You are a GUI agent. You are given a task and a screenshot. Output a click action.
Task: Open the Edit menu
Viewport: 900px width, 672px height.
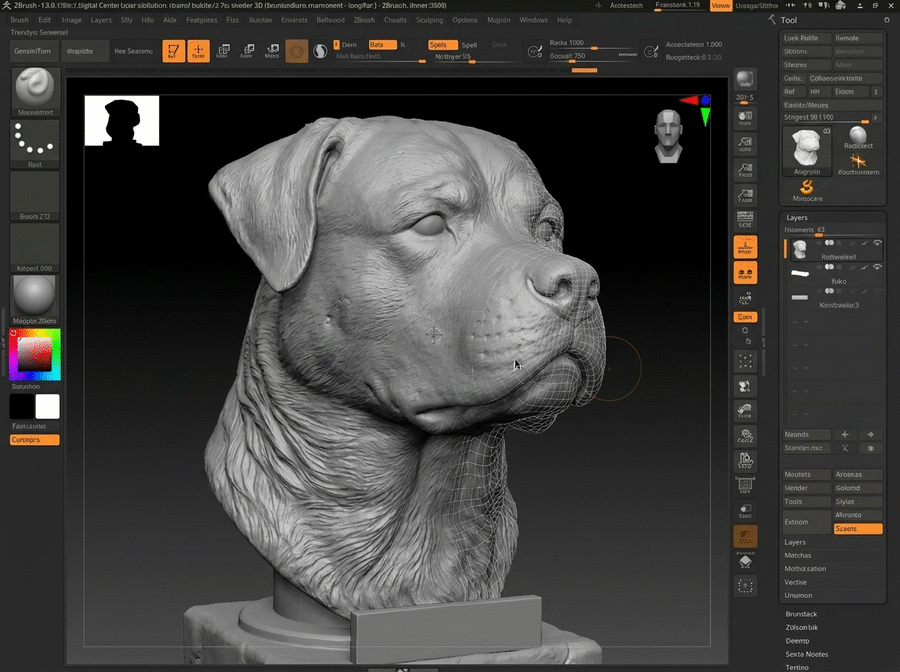(x=44, y=20)
